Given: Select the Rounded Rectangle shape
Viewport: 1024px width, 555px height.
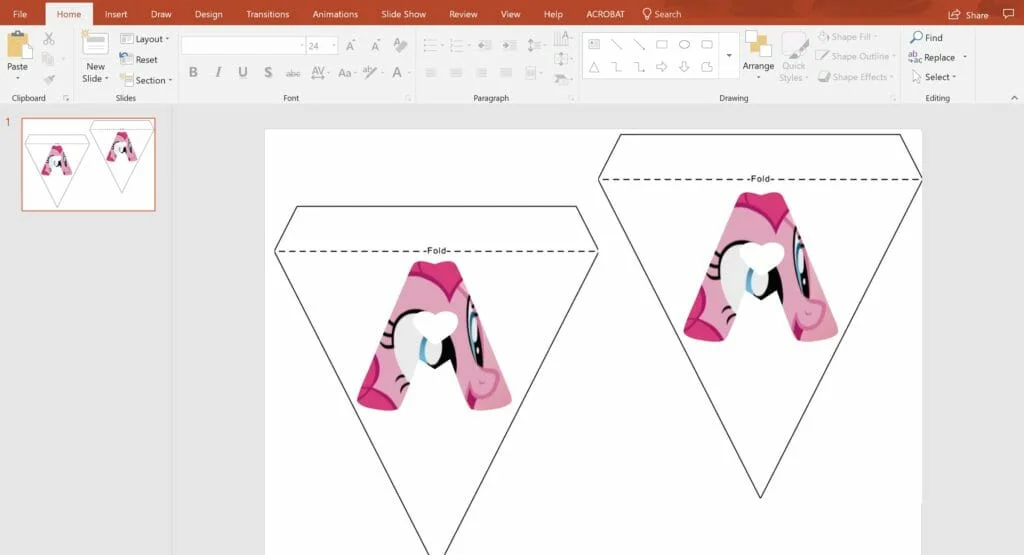Looking at the screenshot, I should (707, 44).
